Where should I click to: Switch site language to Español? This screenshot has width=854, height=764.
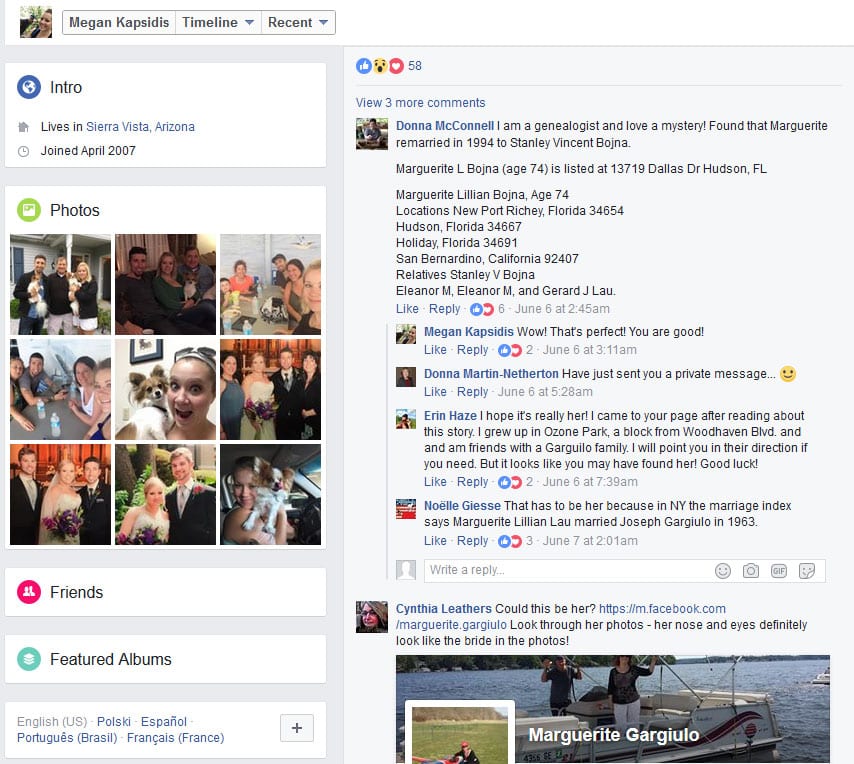pos(163,721)
